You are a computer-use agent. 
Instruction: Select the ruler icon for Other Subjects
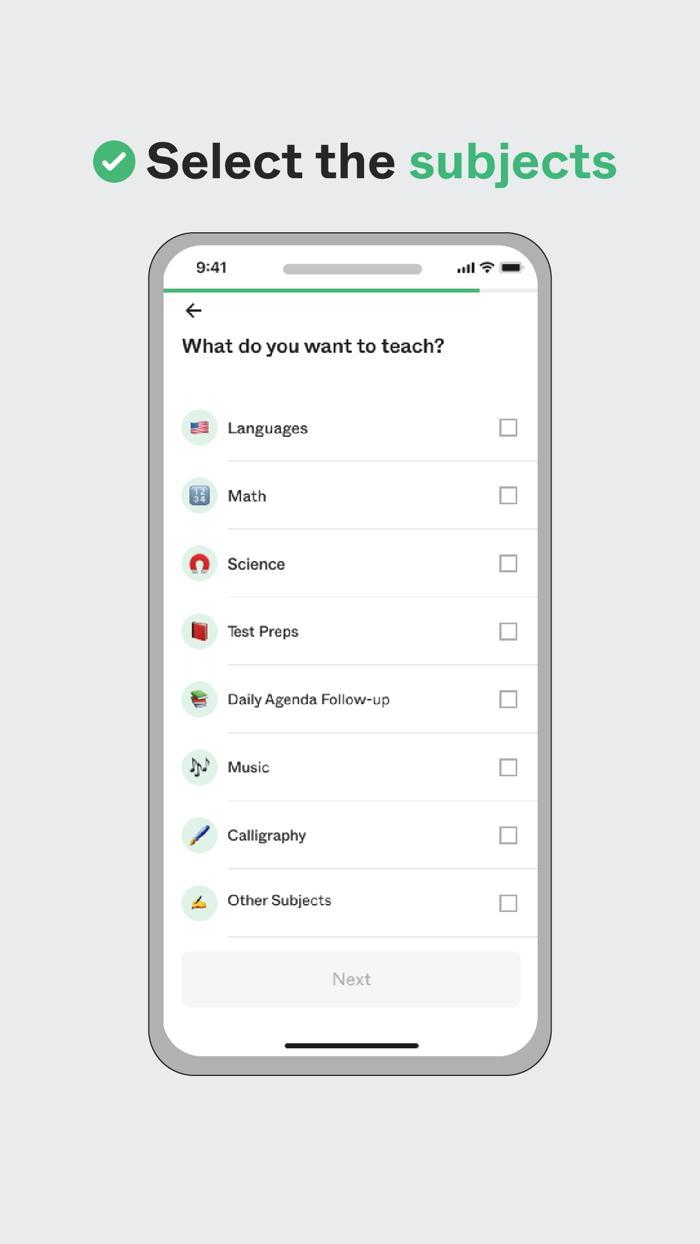pyautogui.click(x=199, y=902)
